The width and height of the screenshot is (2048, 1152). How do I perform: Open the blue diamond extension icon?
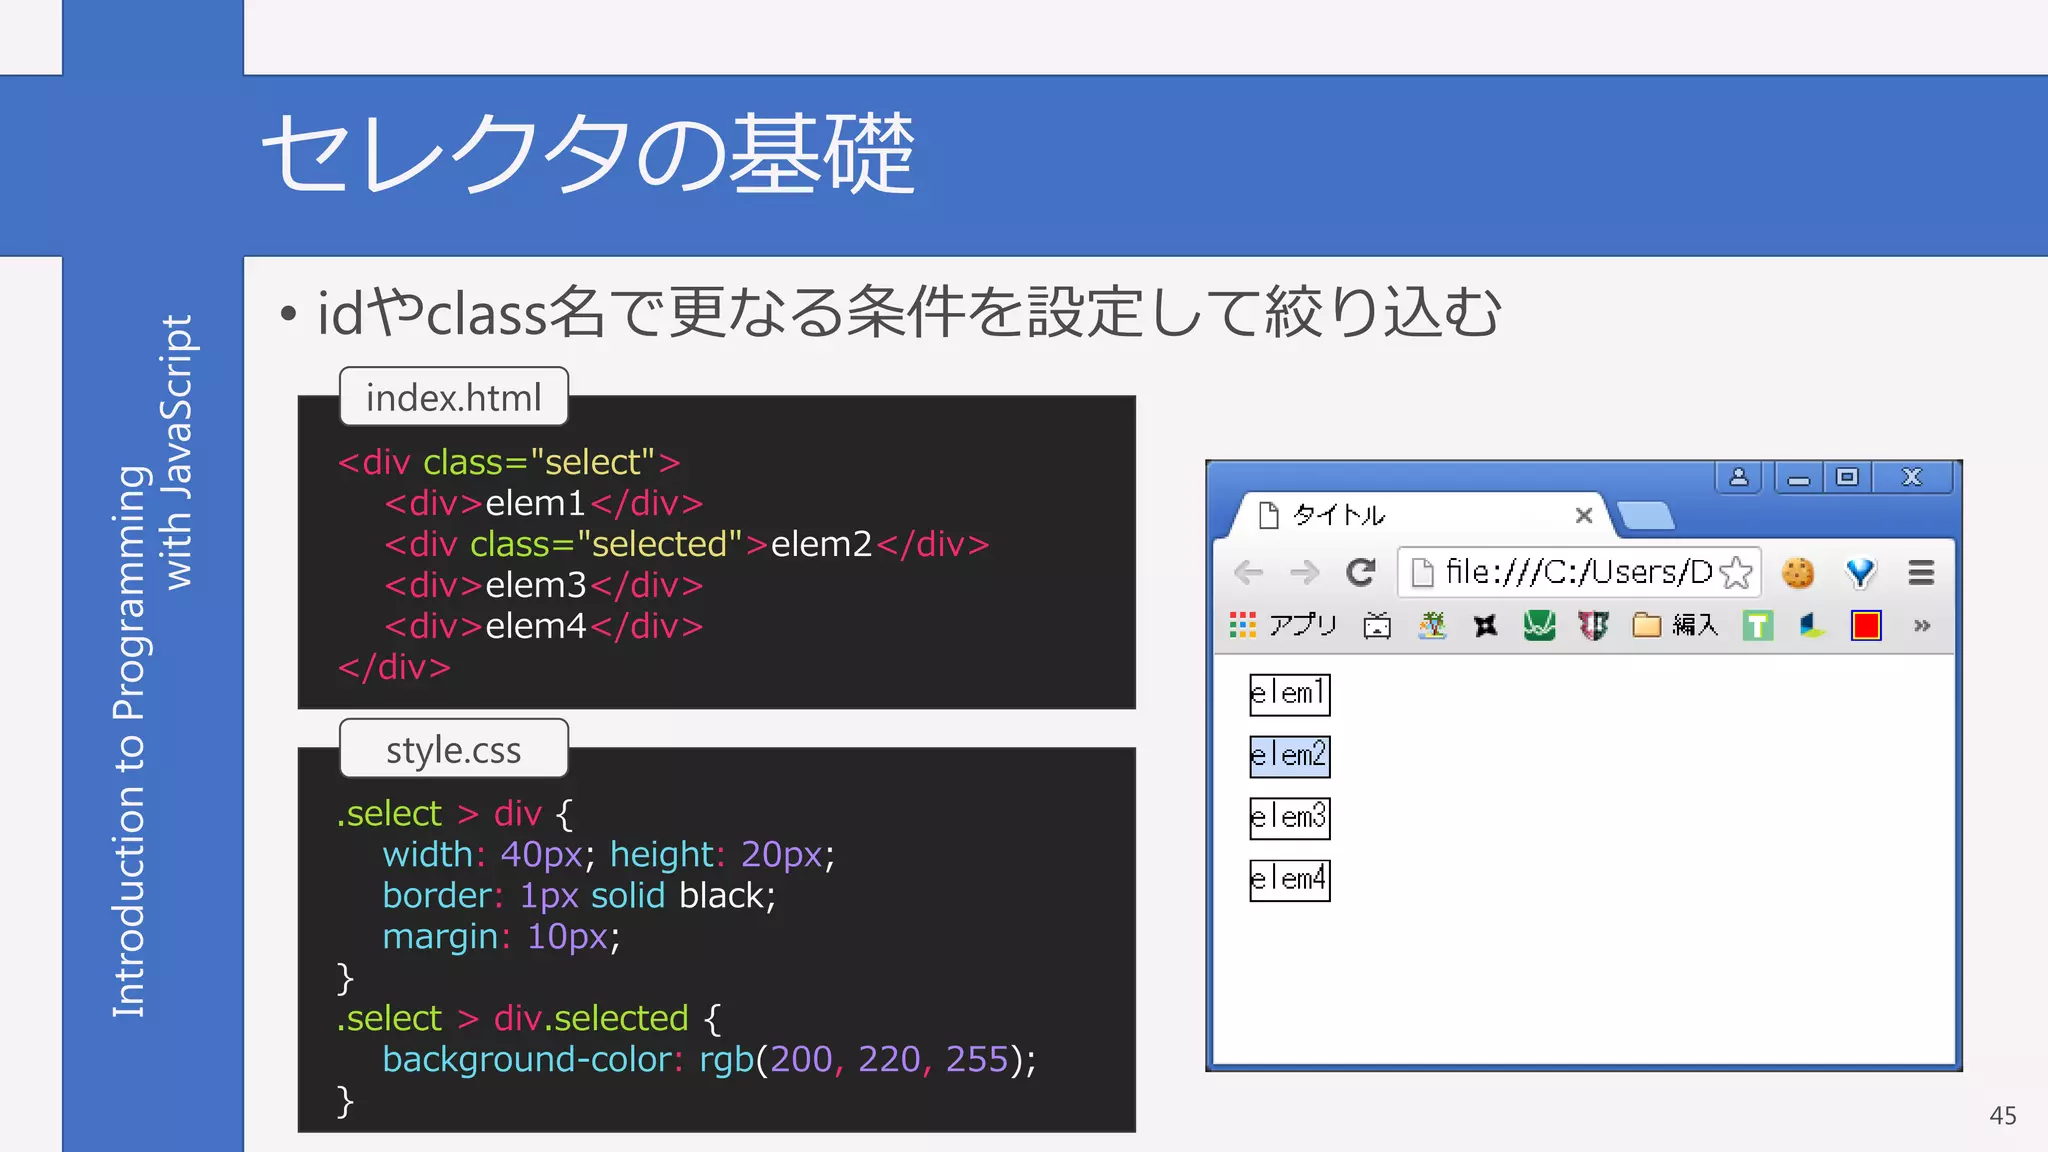point(1860,572)
